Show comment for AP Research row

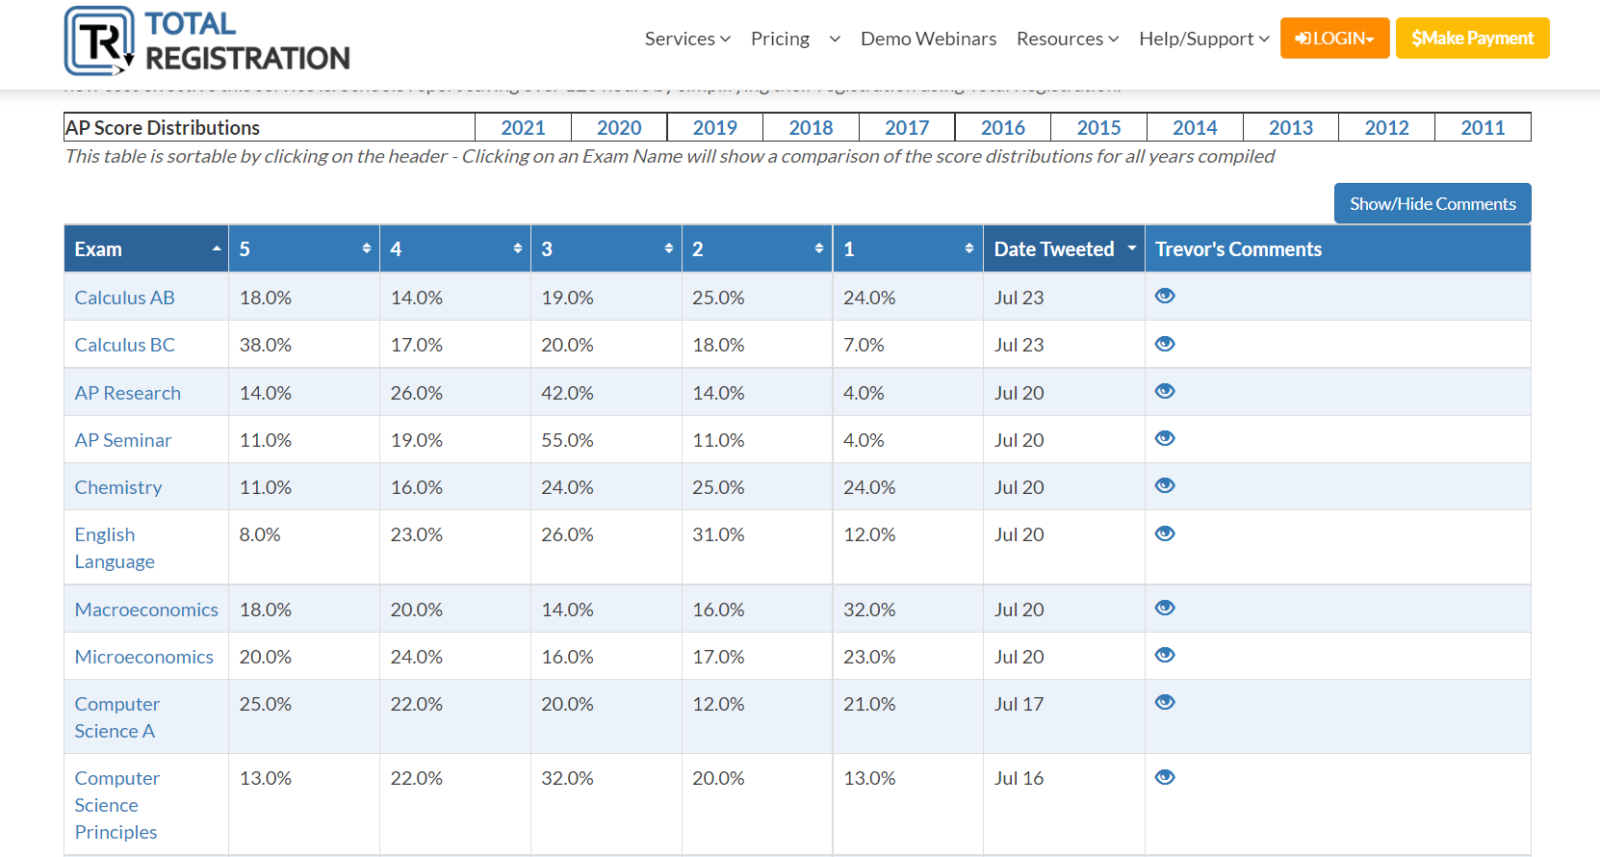click(x=1165, y=391)
